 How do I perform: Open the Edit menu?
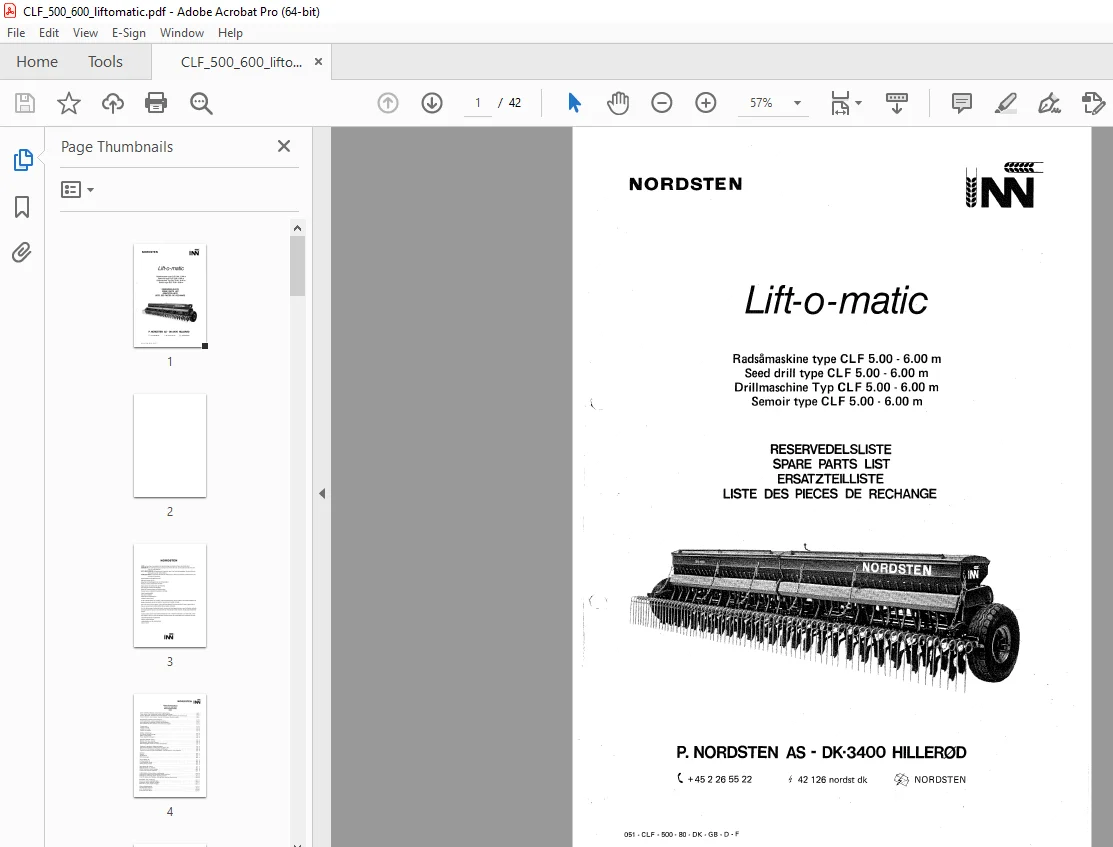click(49, 33)
